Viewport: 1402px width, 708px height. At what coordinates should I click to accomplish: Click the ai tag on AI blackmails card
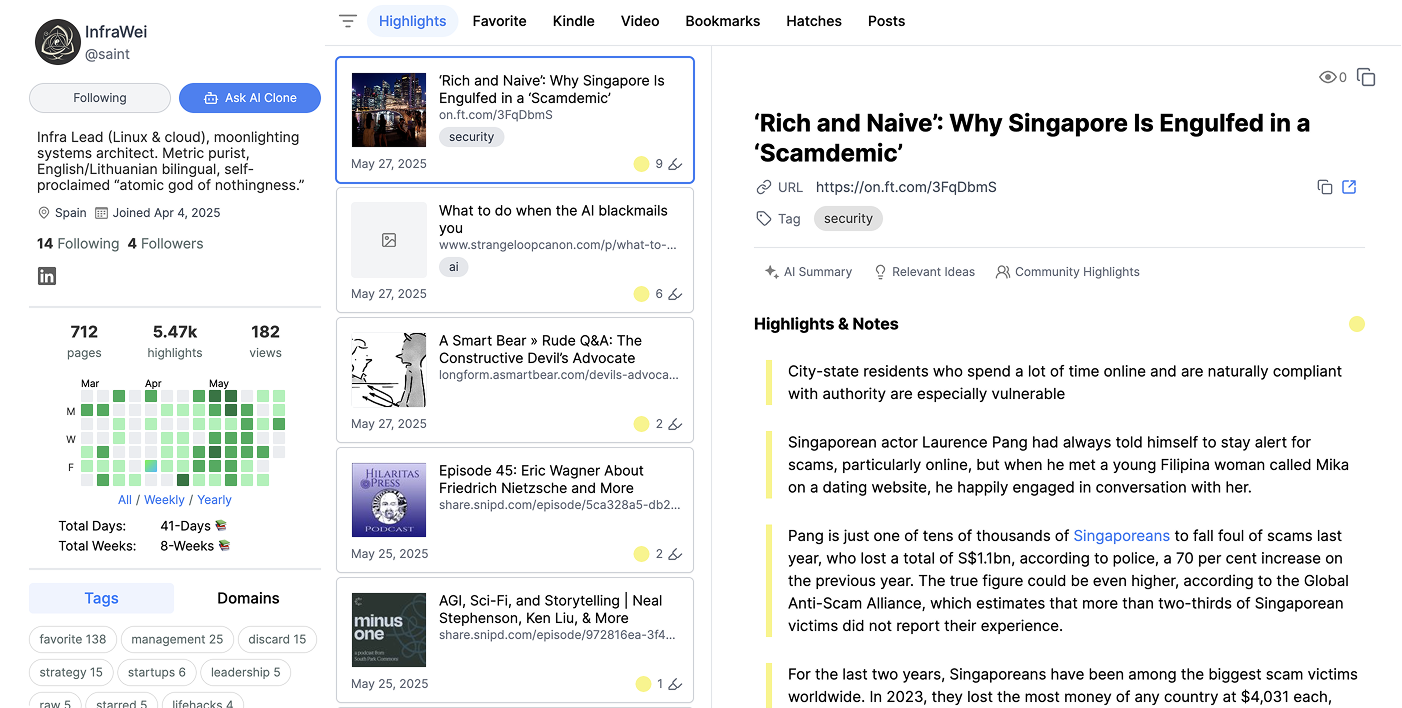454,267
